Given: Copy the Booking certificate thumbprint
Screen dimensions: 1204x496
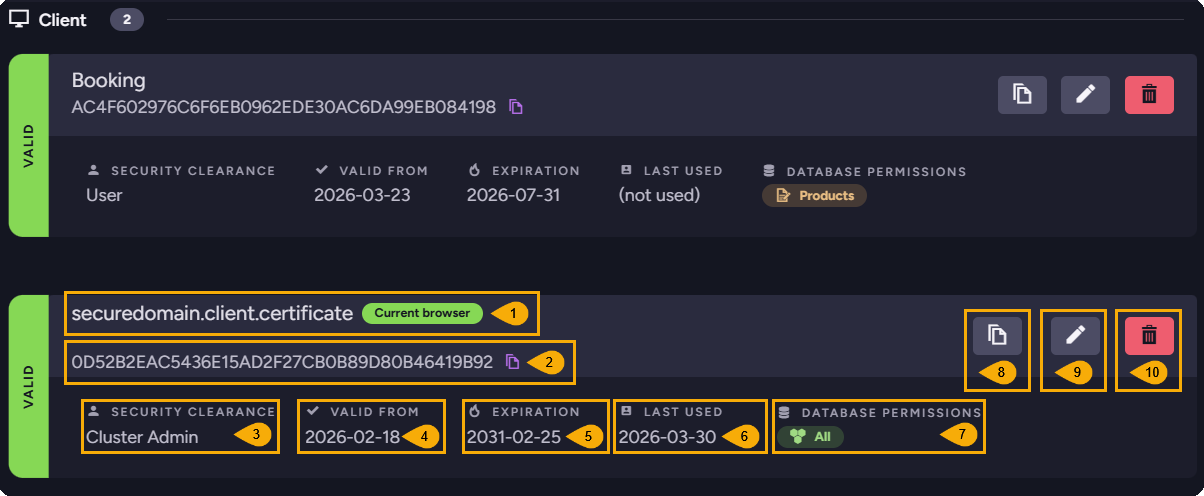Looking at the screenshot, I should tap(516, 107).
